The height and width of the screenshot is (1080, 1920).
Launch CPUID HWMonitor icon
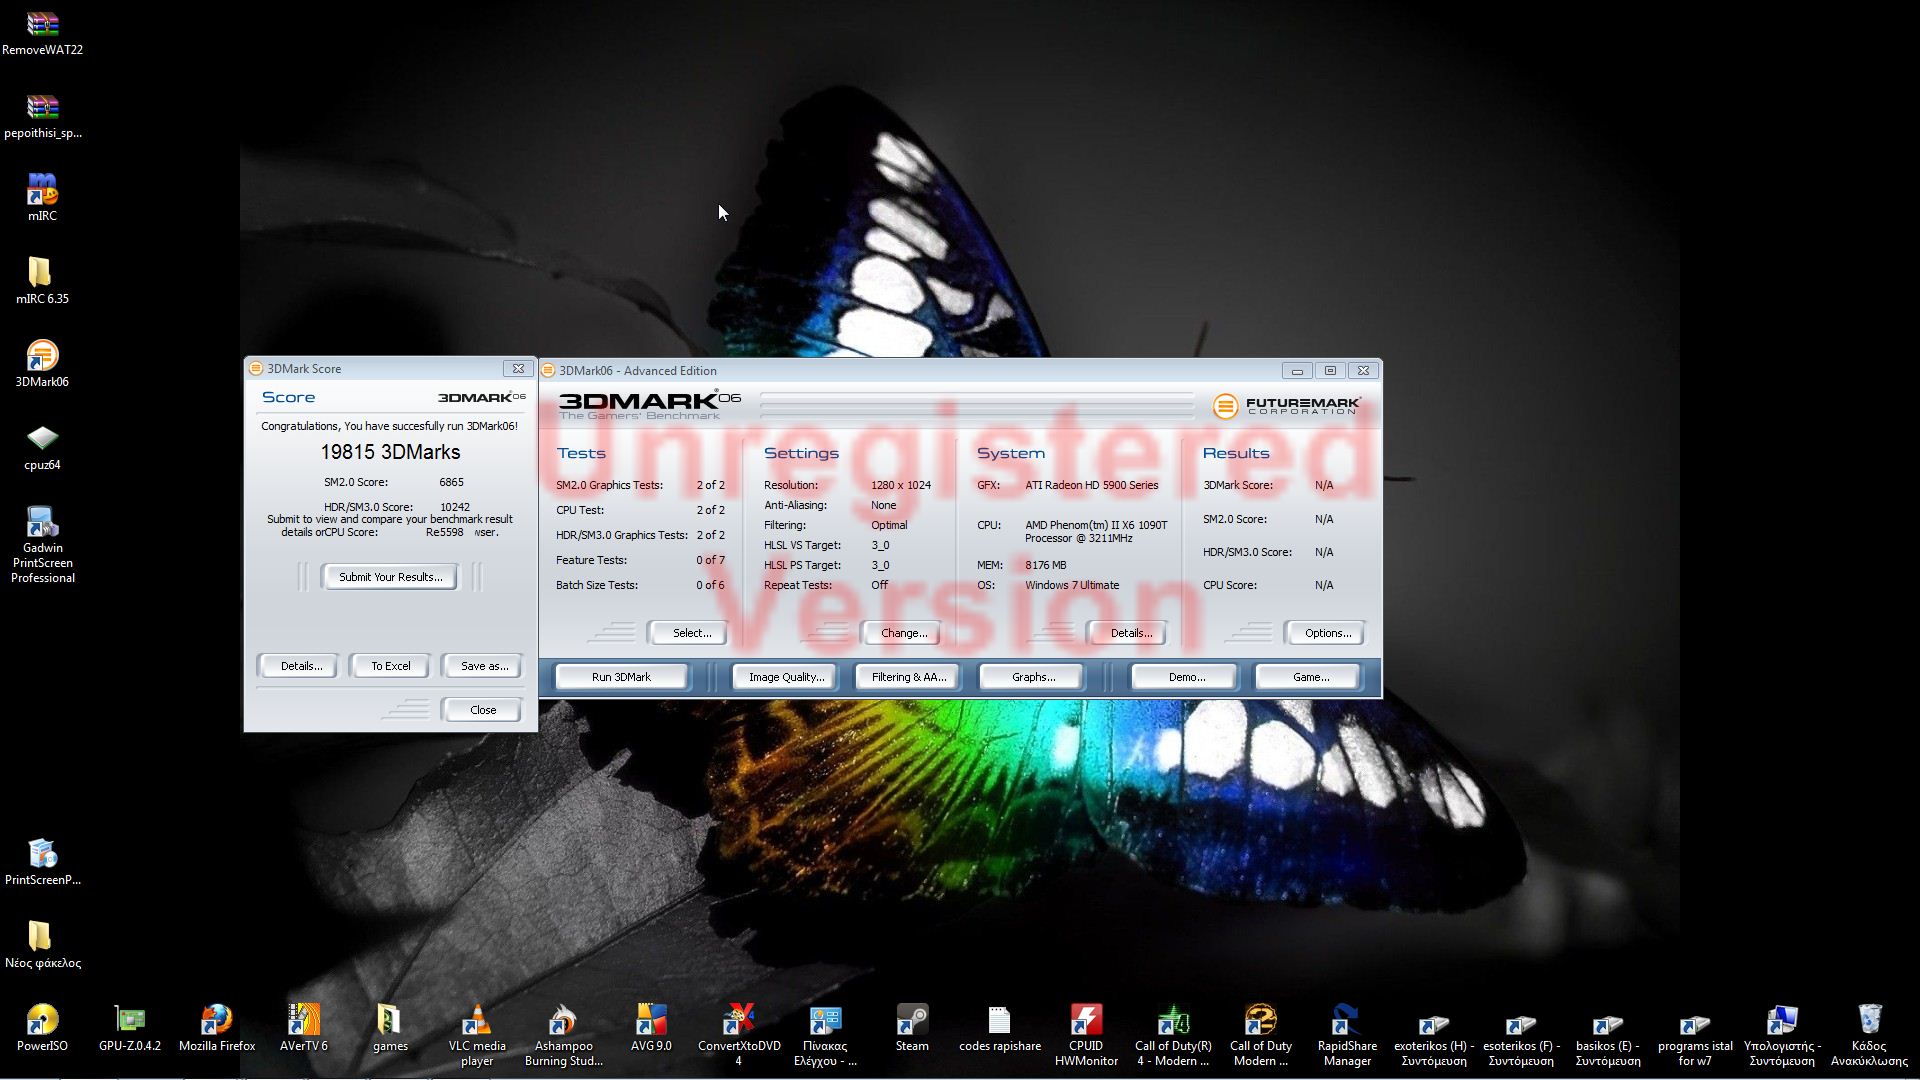click(x=1086, y=1020)
